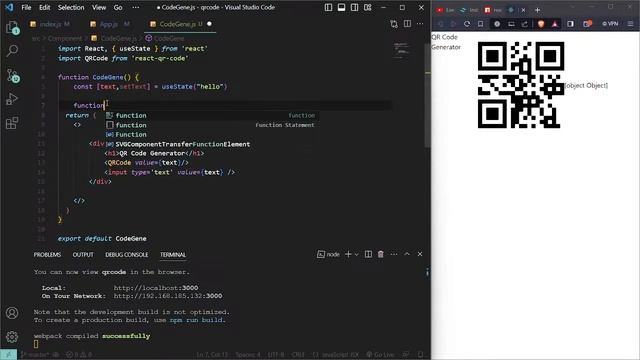
Task: Open the Run and Debug view
Action: pyautogui.click(x=12, y=99)
